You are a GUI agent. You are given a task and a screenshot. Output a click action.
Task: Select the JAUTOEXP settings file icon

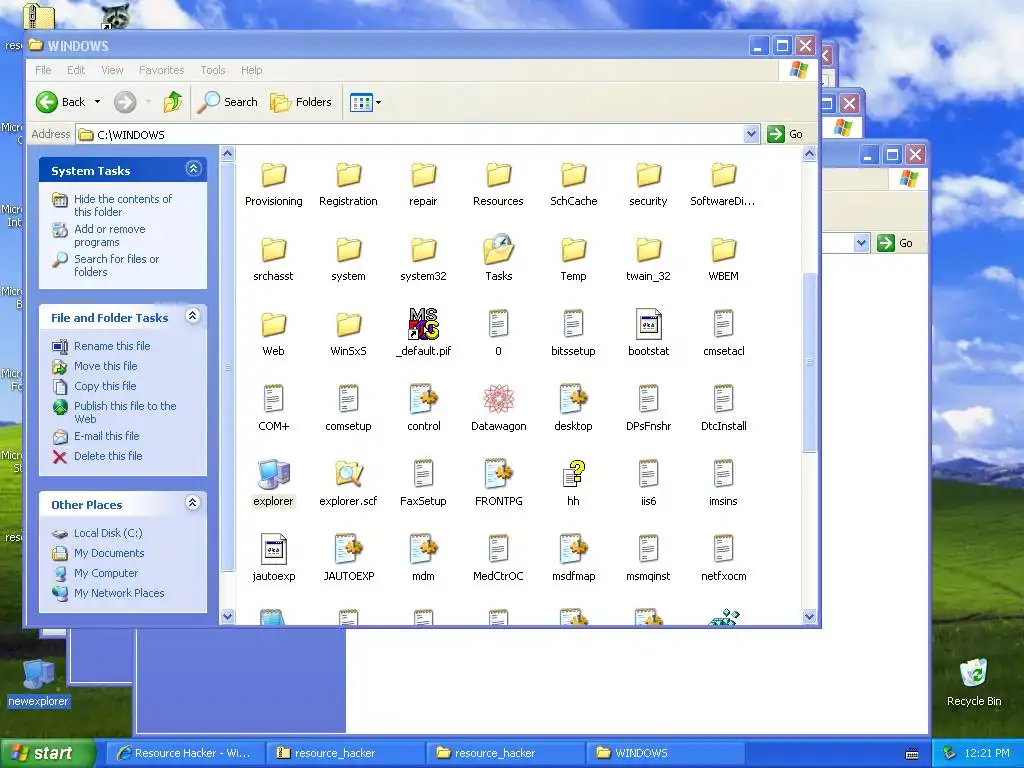[x=348, y=549]
